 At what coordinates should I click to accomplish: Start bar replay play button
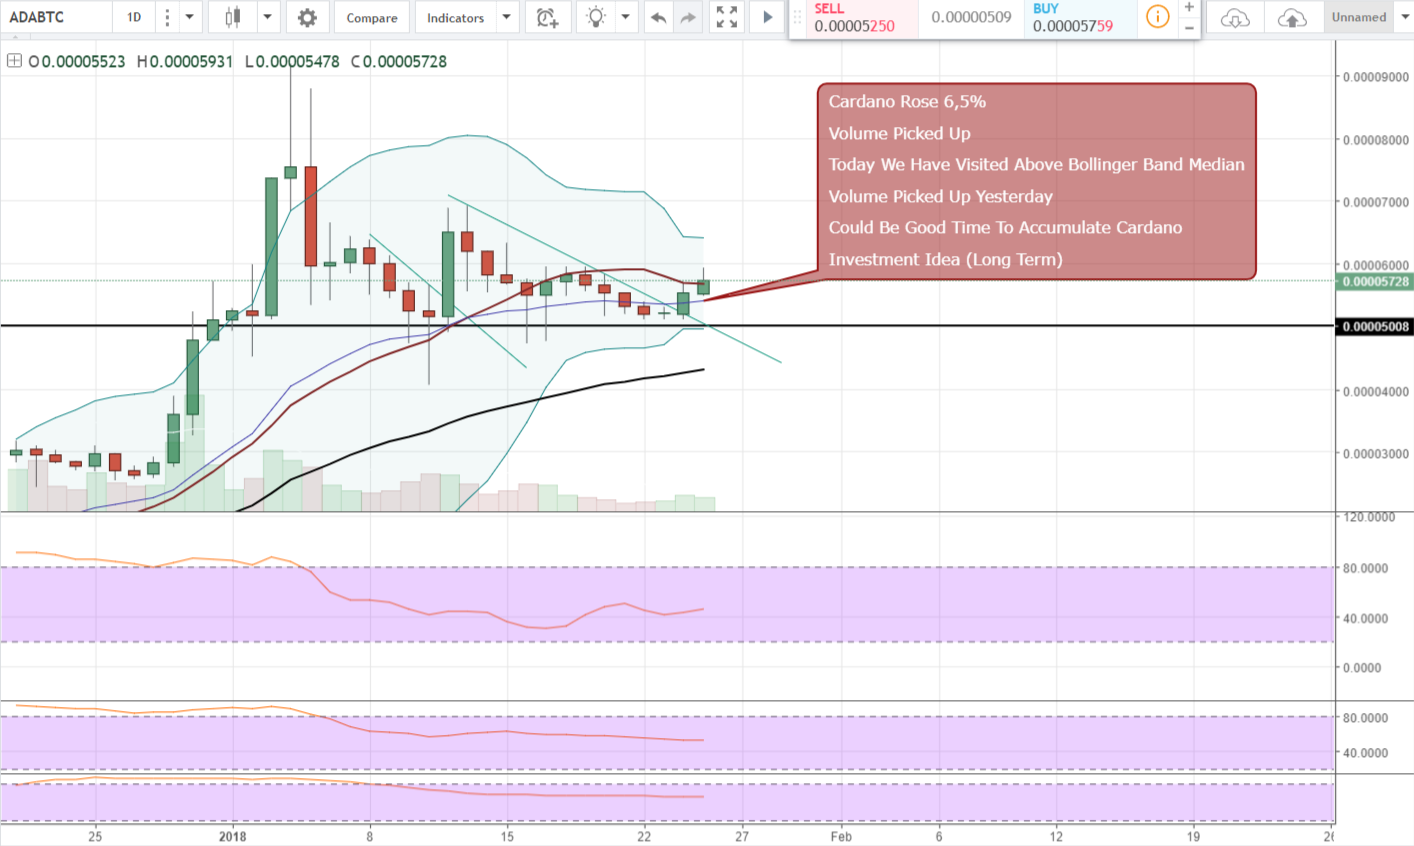pyautogui.click(x=767, y=17)
